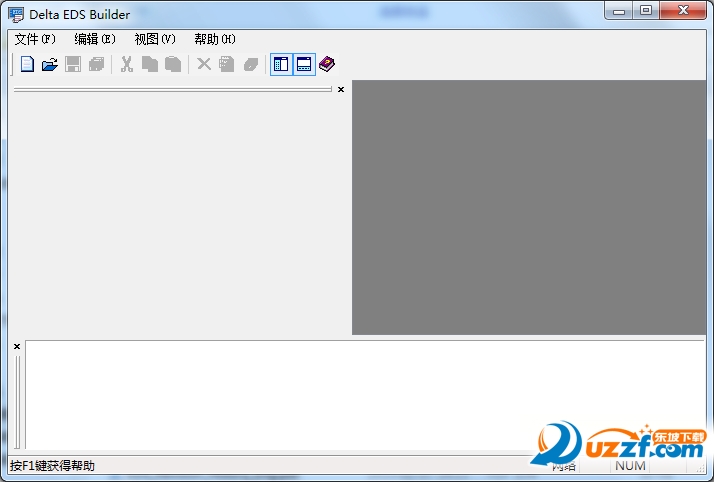Click inside the white output message area

pos(365,395)
